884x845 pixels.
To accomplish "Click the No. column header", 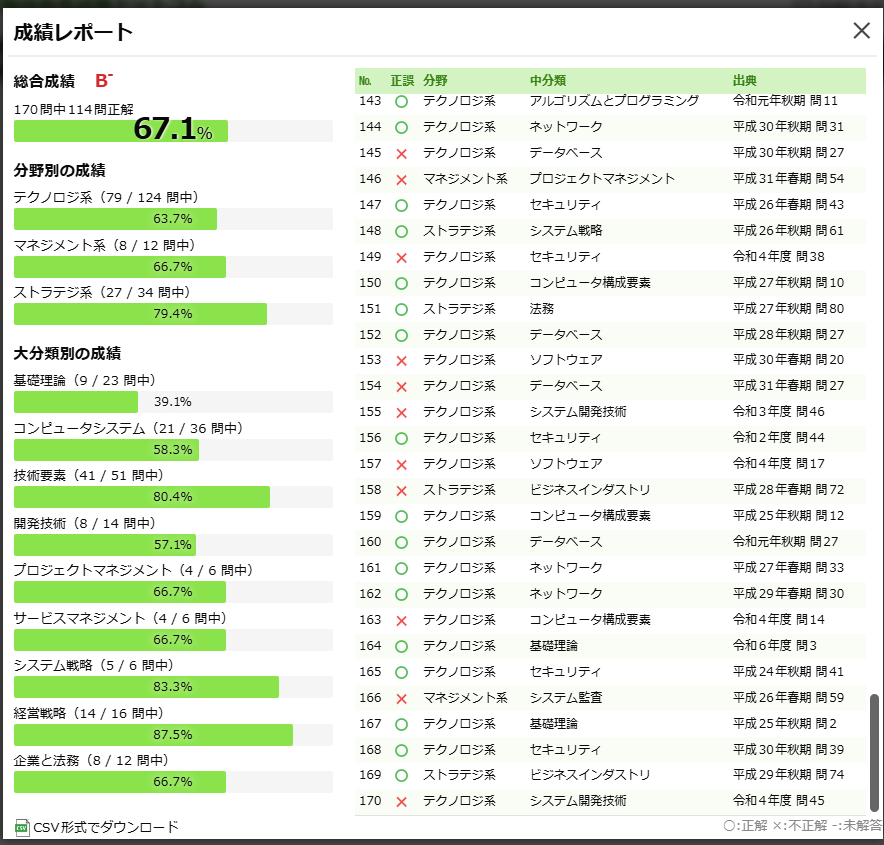I will pyautogui.click(x=365, y=81).
